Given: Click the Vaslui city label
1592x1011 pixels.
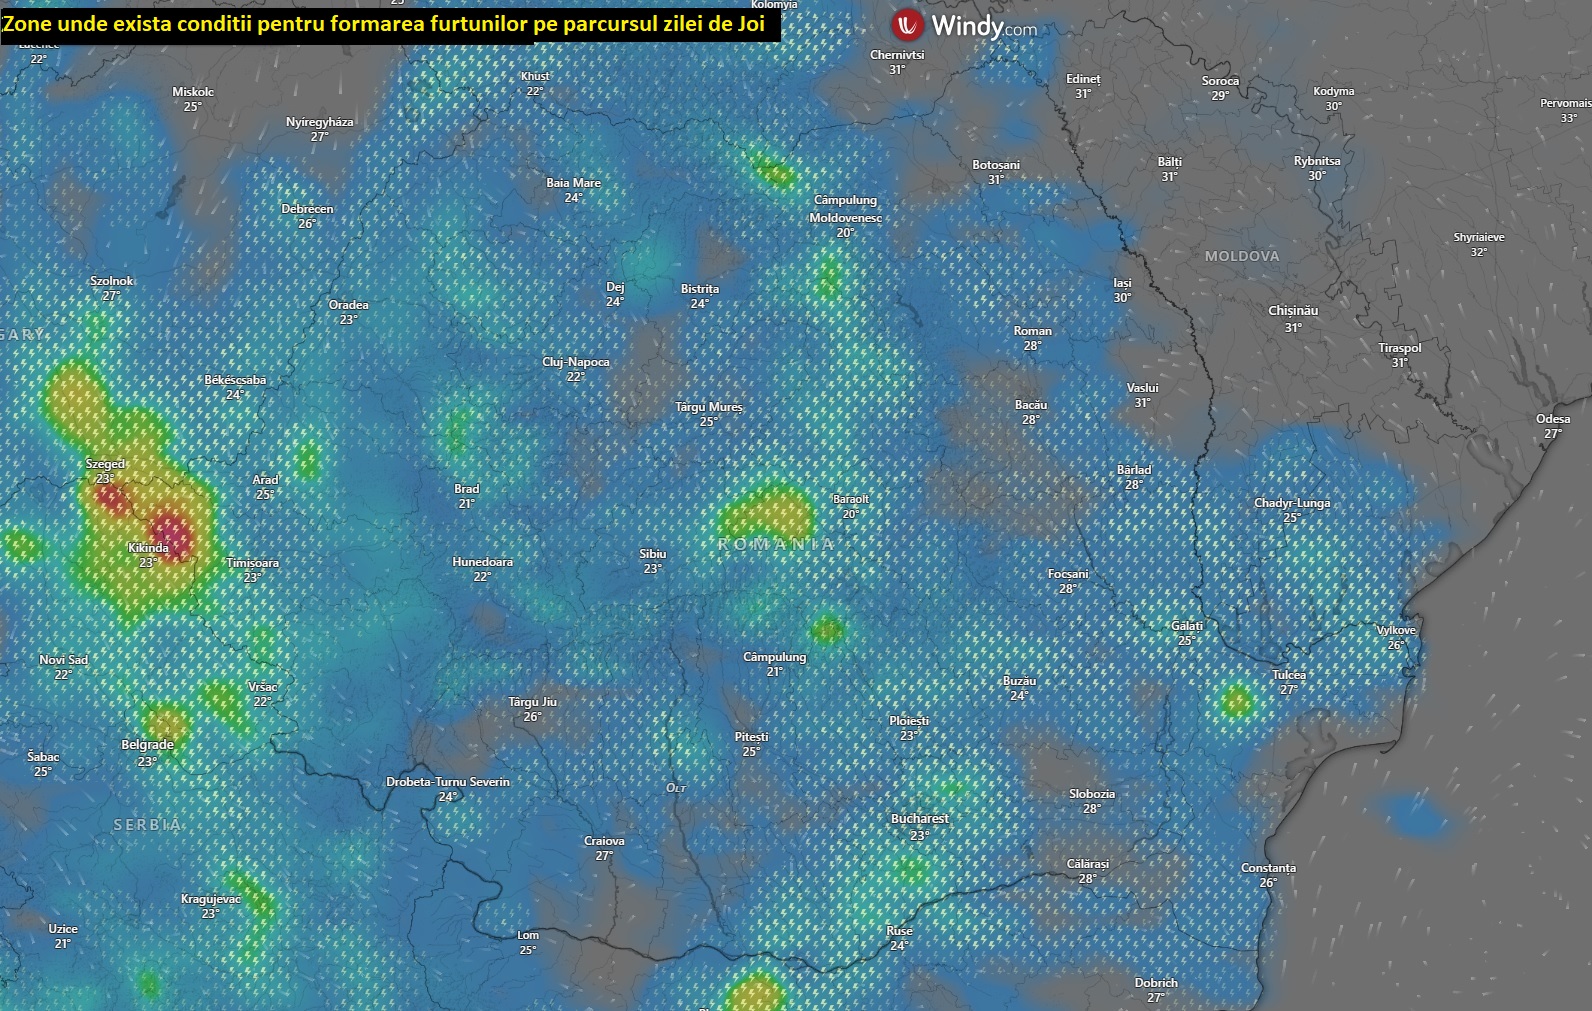Looking at the screenshot, I should click(x=1142, y=388).
